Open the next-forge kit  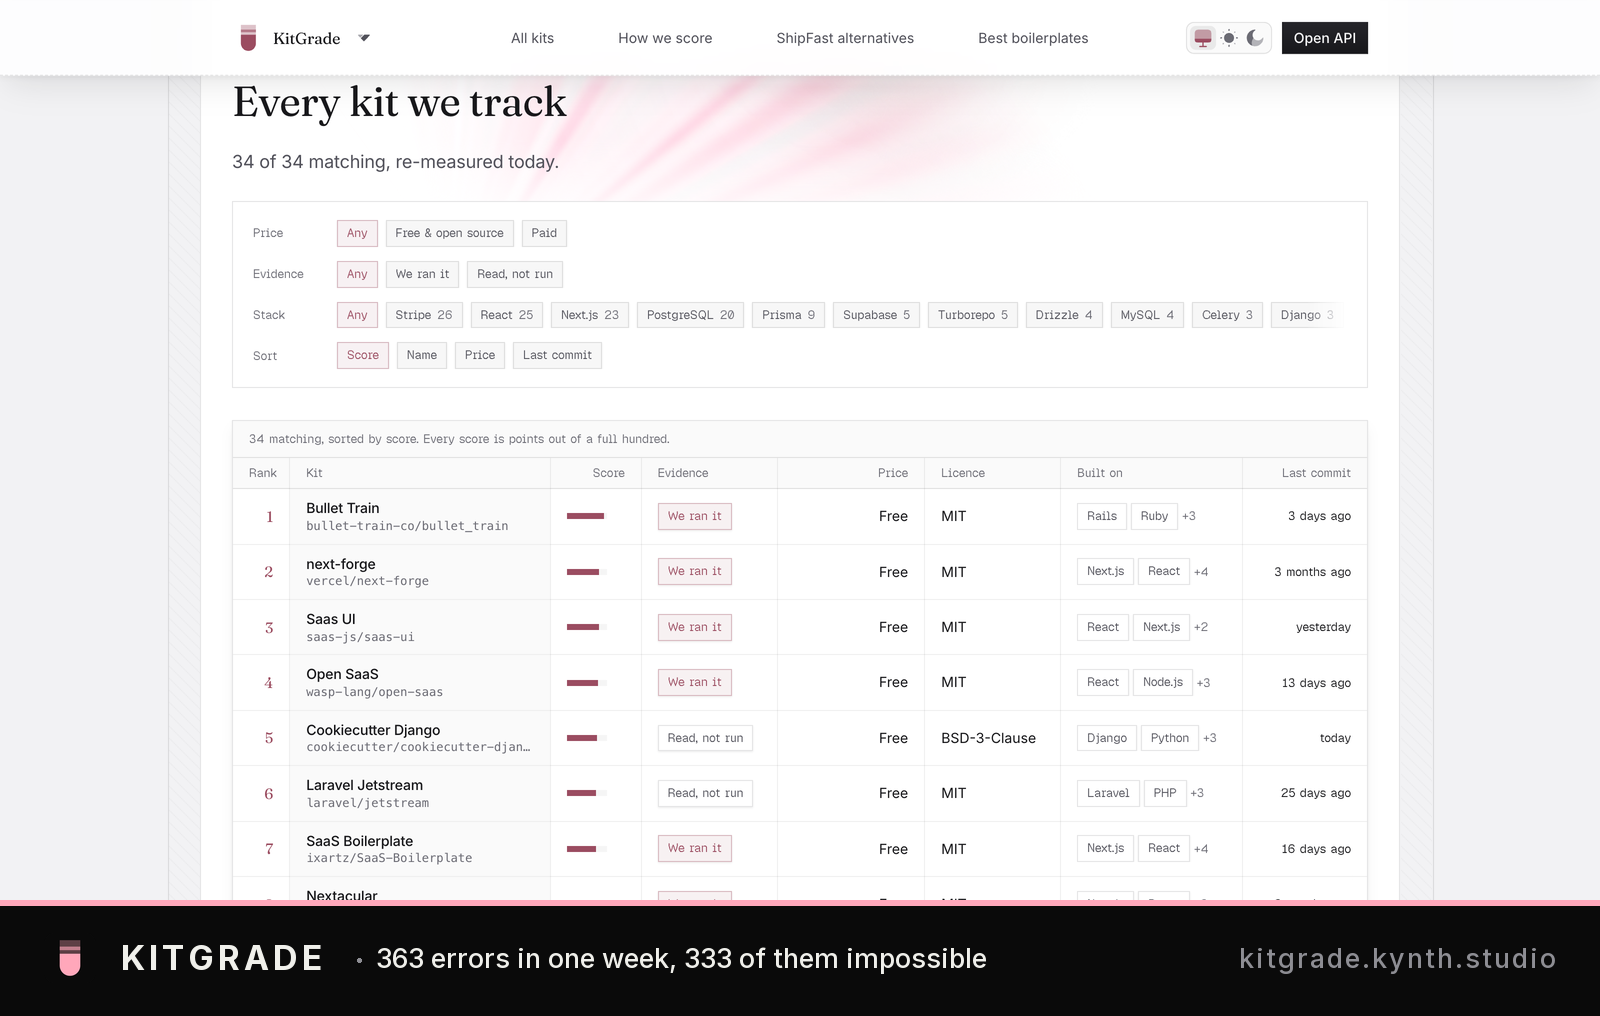[x=341, y=564]
